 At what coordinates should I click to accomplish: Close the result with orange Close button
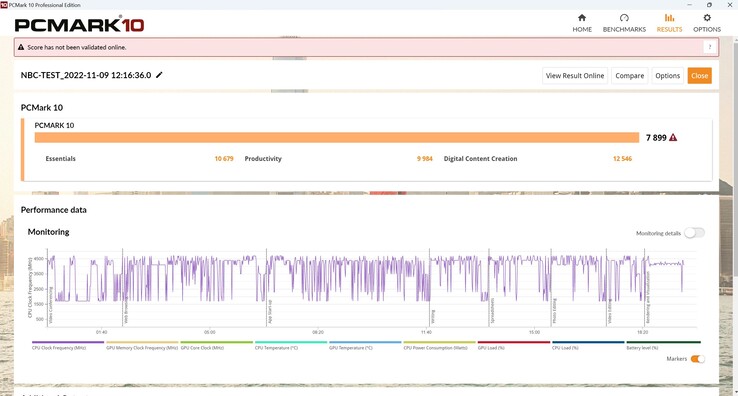pyautogui.click(x=699, y=76)
